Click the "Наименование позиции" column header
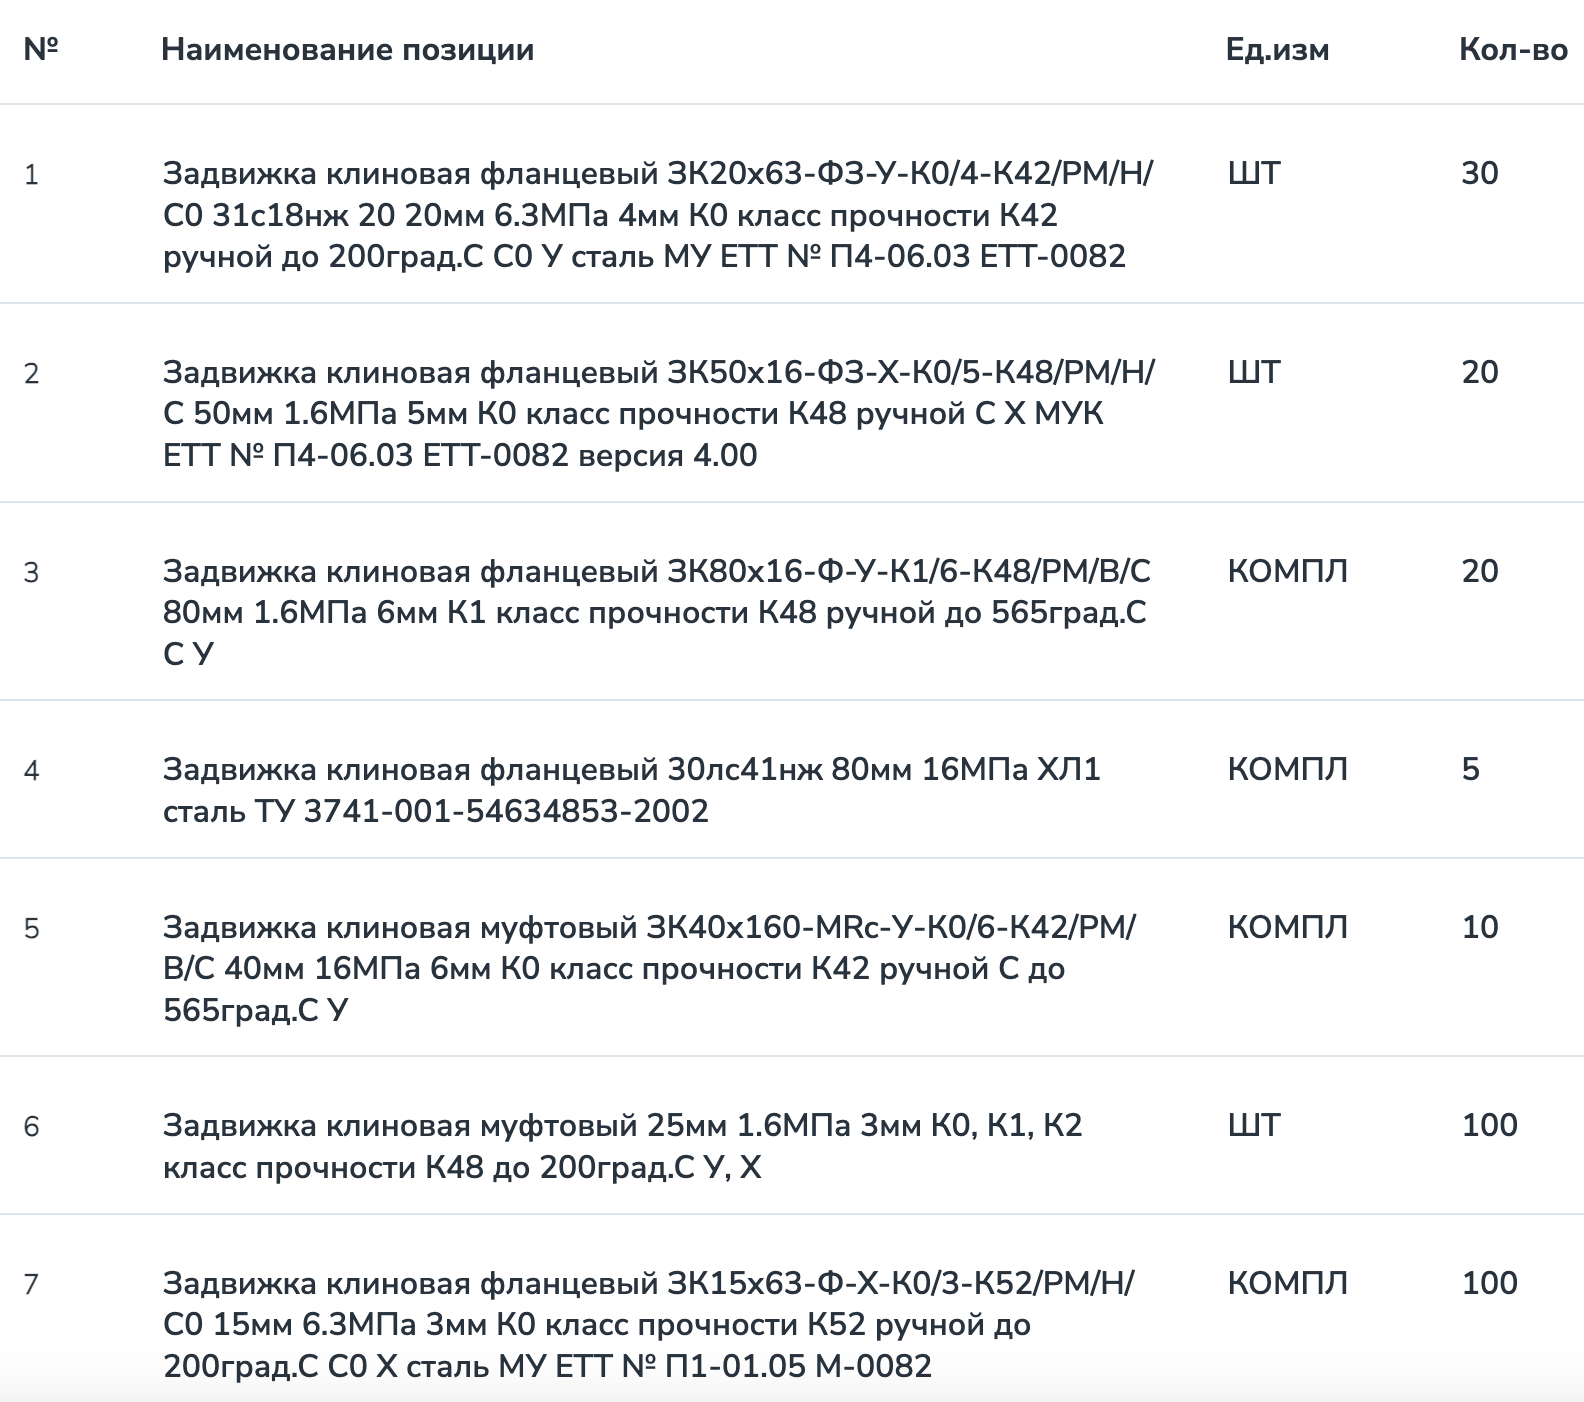Viewport: 1584px width, 1402px height. click(347, 50)
